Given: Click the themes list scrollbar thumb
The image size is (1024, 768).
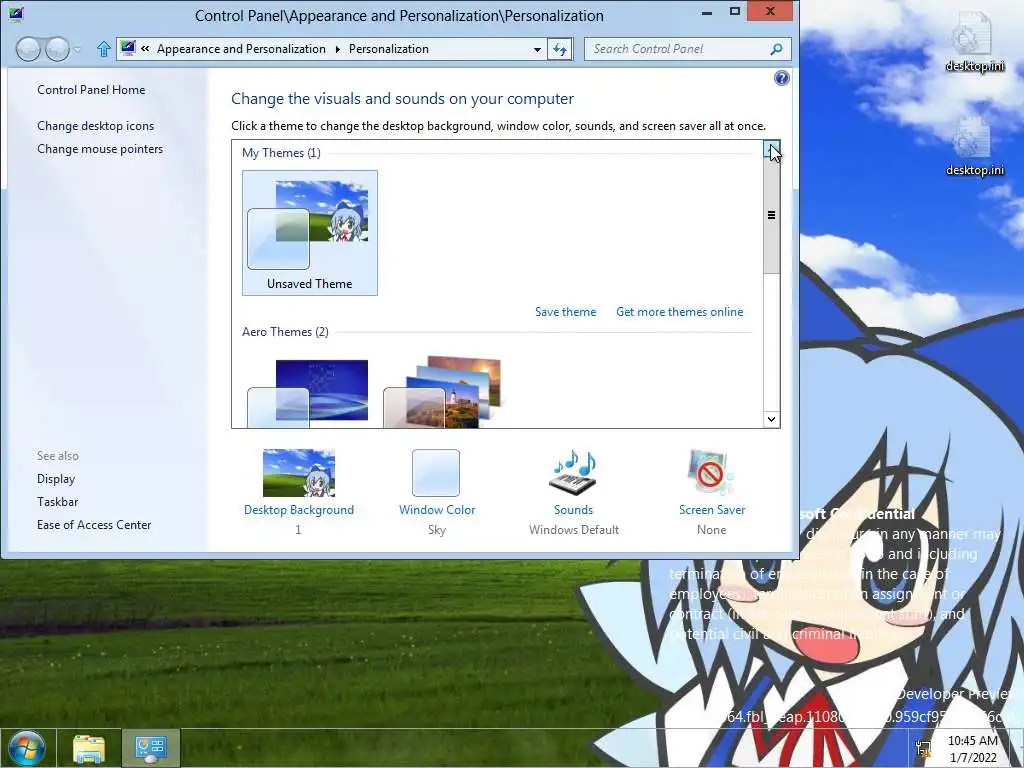Looking at the screenshot, I should pyautogui.click(x=771, y=216).
